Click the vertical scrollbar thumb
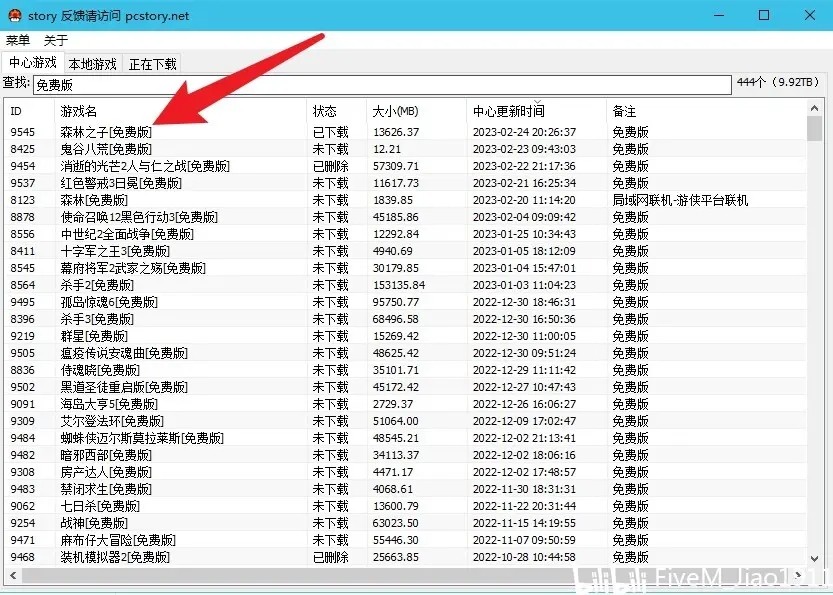 coord(814,129)
